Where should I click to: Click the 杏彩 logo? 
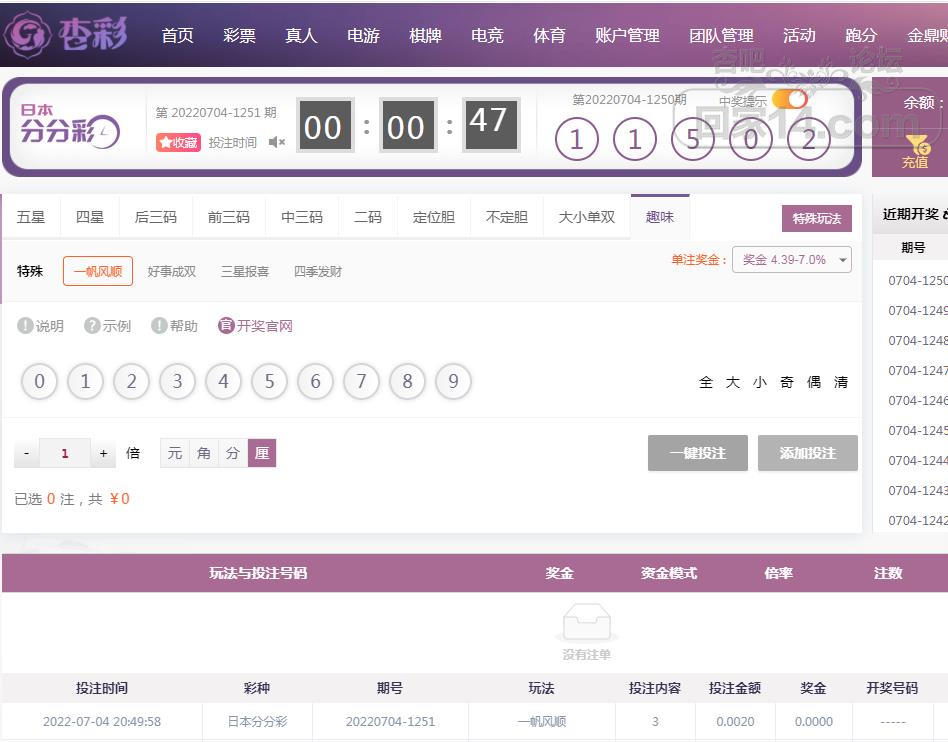(66, 34)
